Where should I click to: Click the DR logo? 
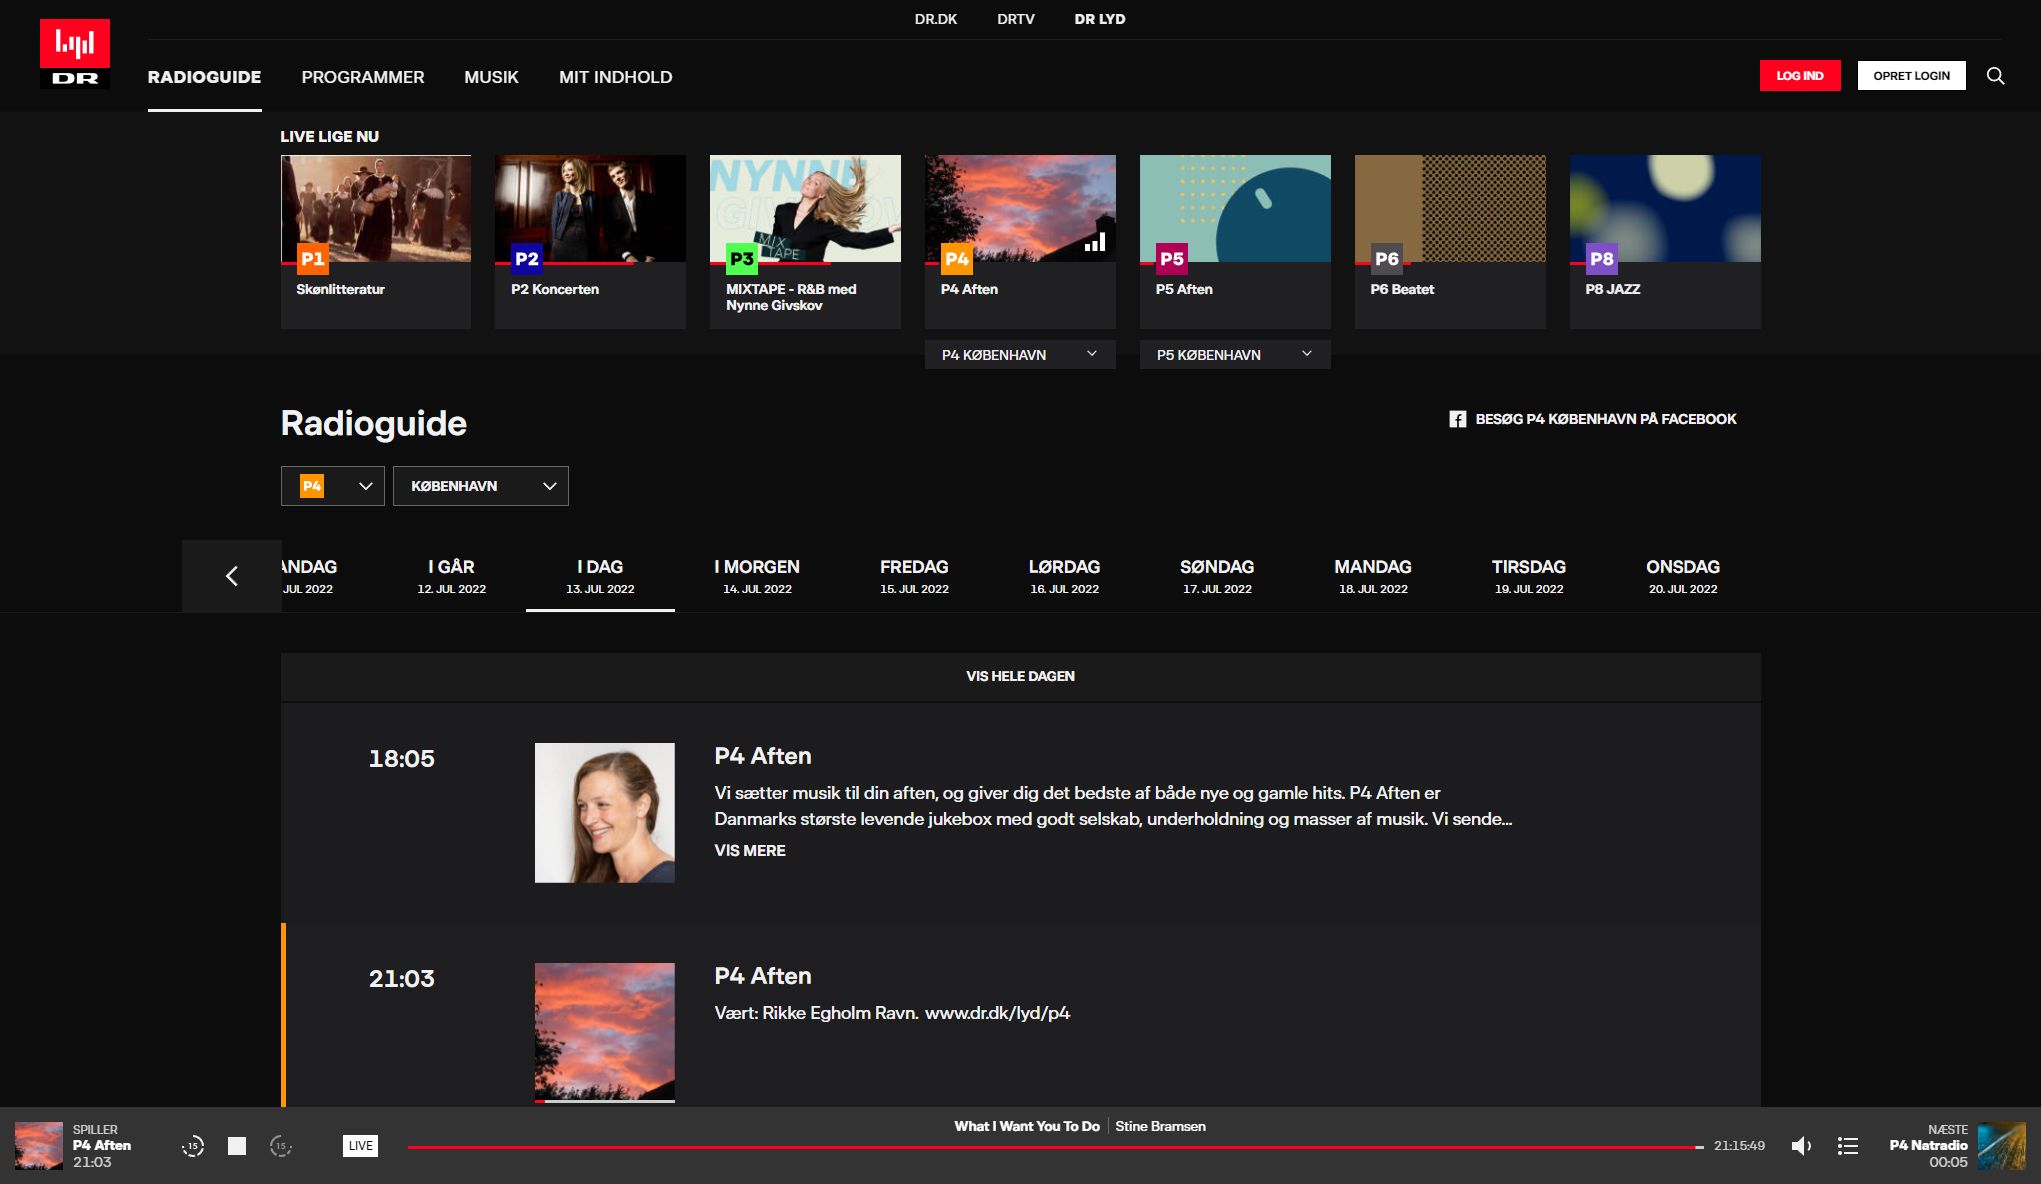tap(75, 54)
